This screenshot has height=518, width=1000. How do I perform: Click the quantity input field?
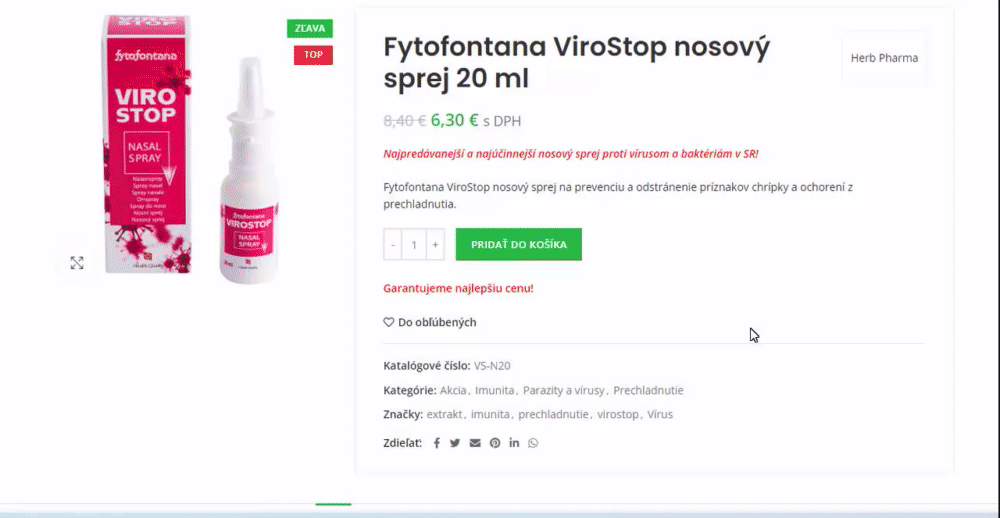click(414, 244)
